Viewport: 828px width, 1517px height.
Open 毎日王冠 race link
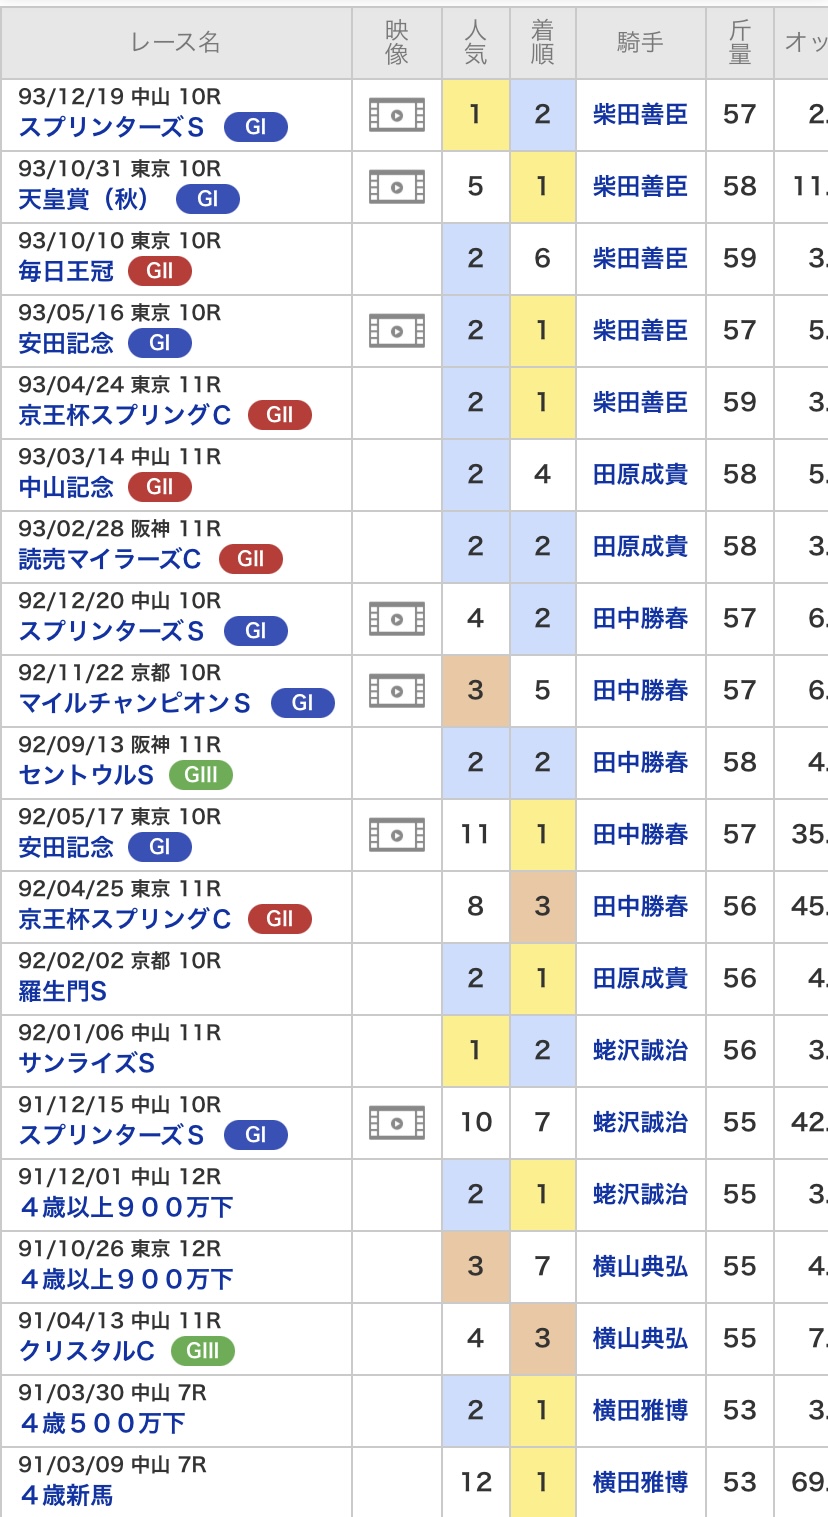coord(66,271)
